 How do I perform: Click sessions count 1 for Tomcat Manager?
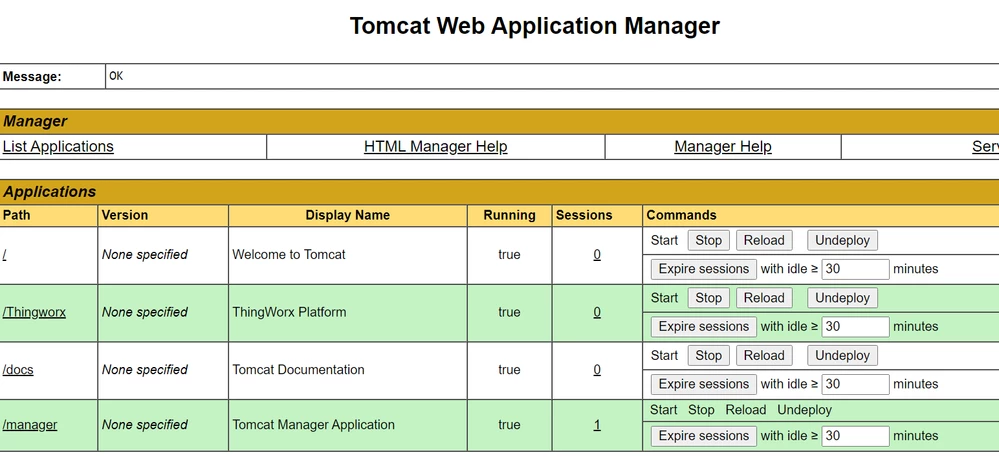tap(597, 425)
